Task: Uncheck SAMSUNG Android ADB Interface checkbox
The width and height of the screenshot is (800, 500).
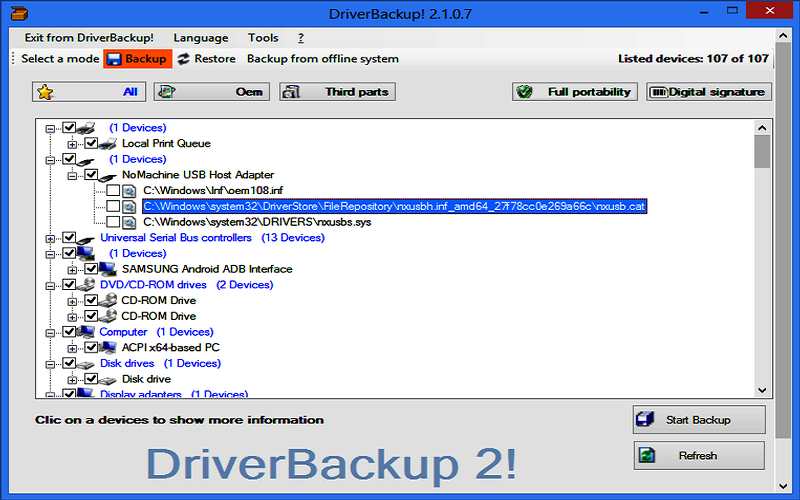Action: [x=91, y=268]
